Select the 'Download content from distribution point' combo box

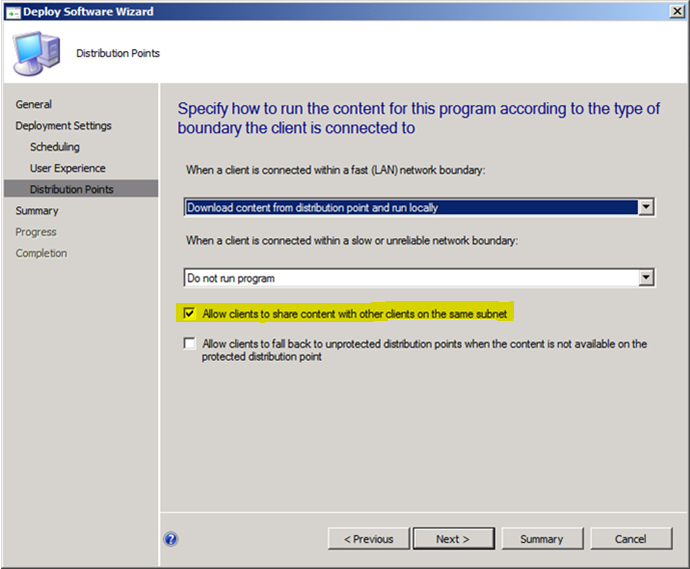tap(411, 207)
